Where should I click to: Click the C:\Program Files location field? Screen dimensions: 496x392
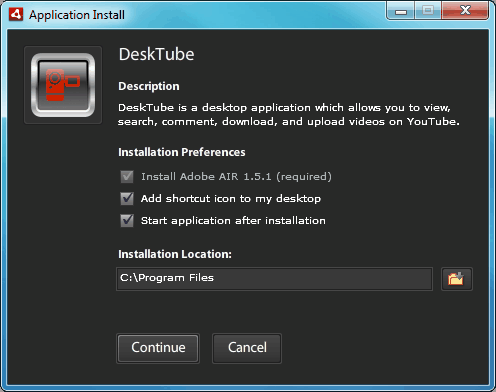[x=274, y=279]
